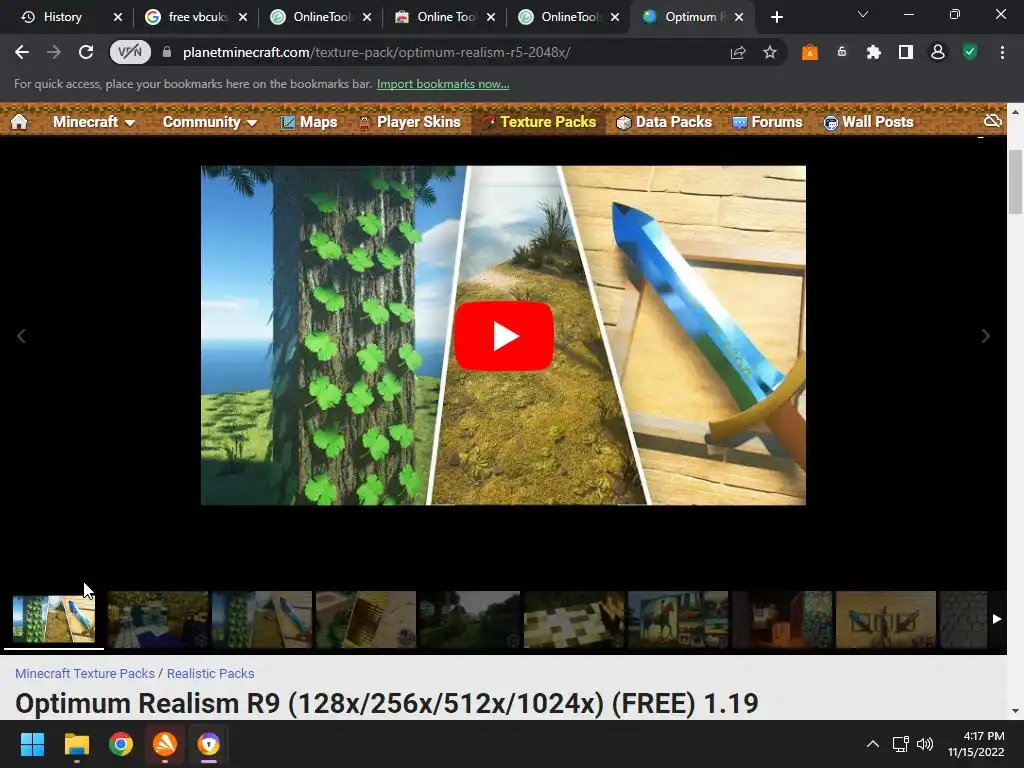Go to next gallery slide arrow
Viewport: 1024px width, 768px height.
coord(985,336)
